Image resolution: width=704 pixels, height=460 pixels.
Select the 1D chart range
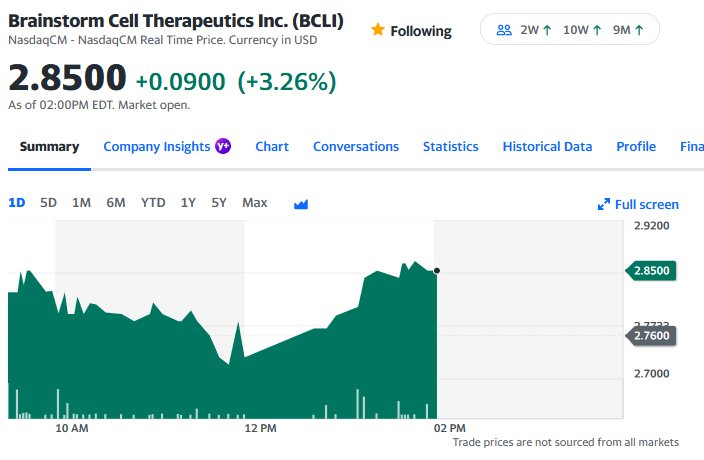click(17, 203)
